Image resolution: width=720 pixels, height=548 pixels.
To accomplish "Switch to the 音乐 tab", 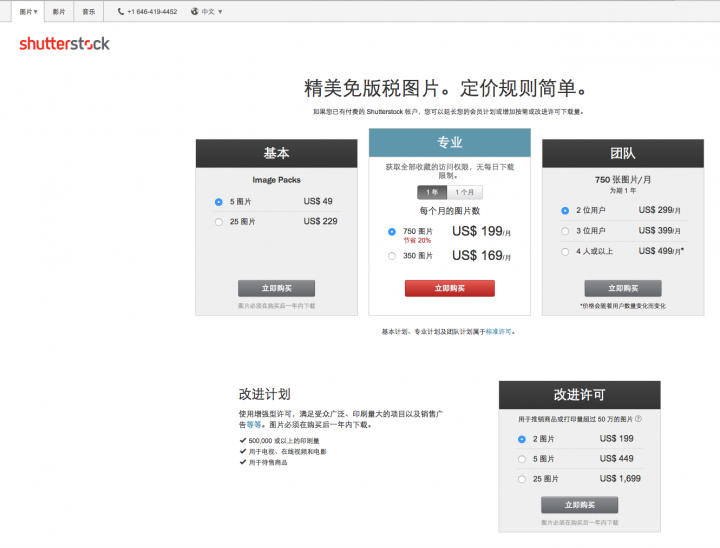I will point(89,11).
